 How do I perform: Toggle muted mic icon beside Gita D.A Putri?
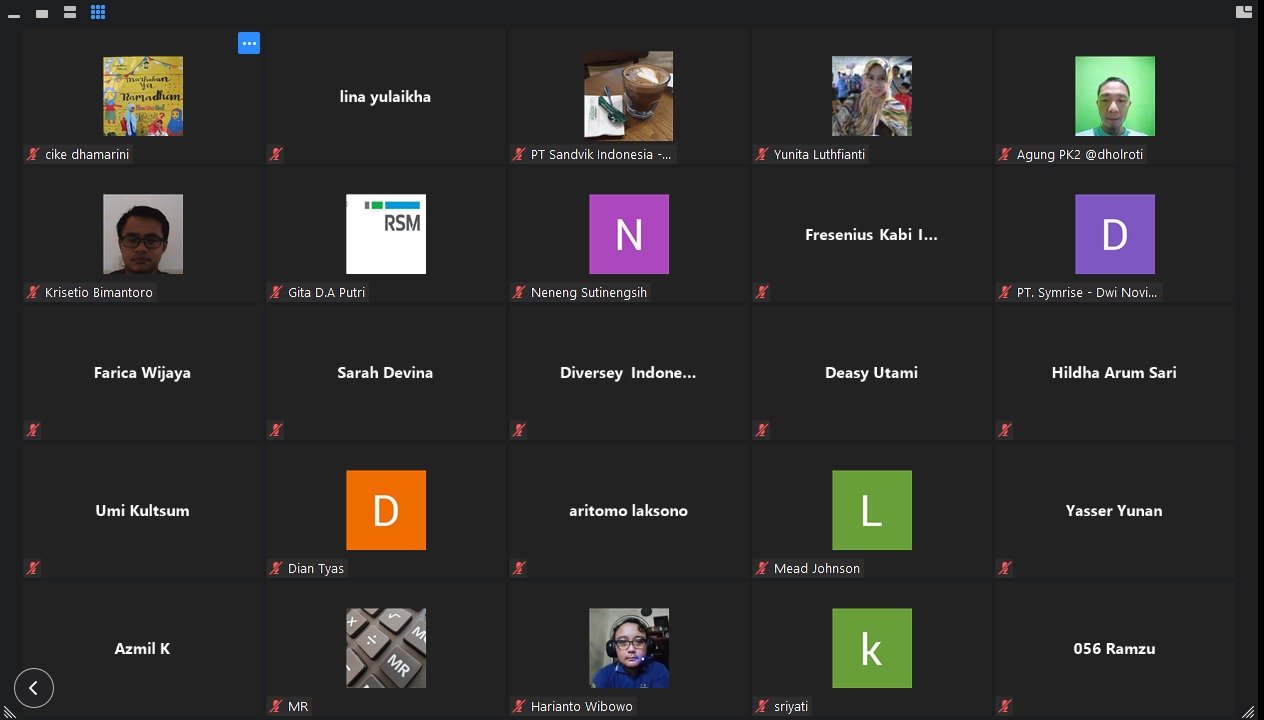coord(276,293)
